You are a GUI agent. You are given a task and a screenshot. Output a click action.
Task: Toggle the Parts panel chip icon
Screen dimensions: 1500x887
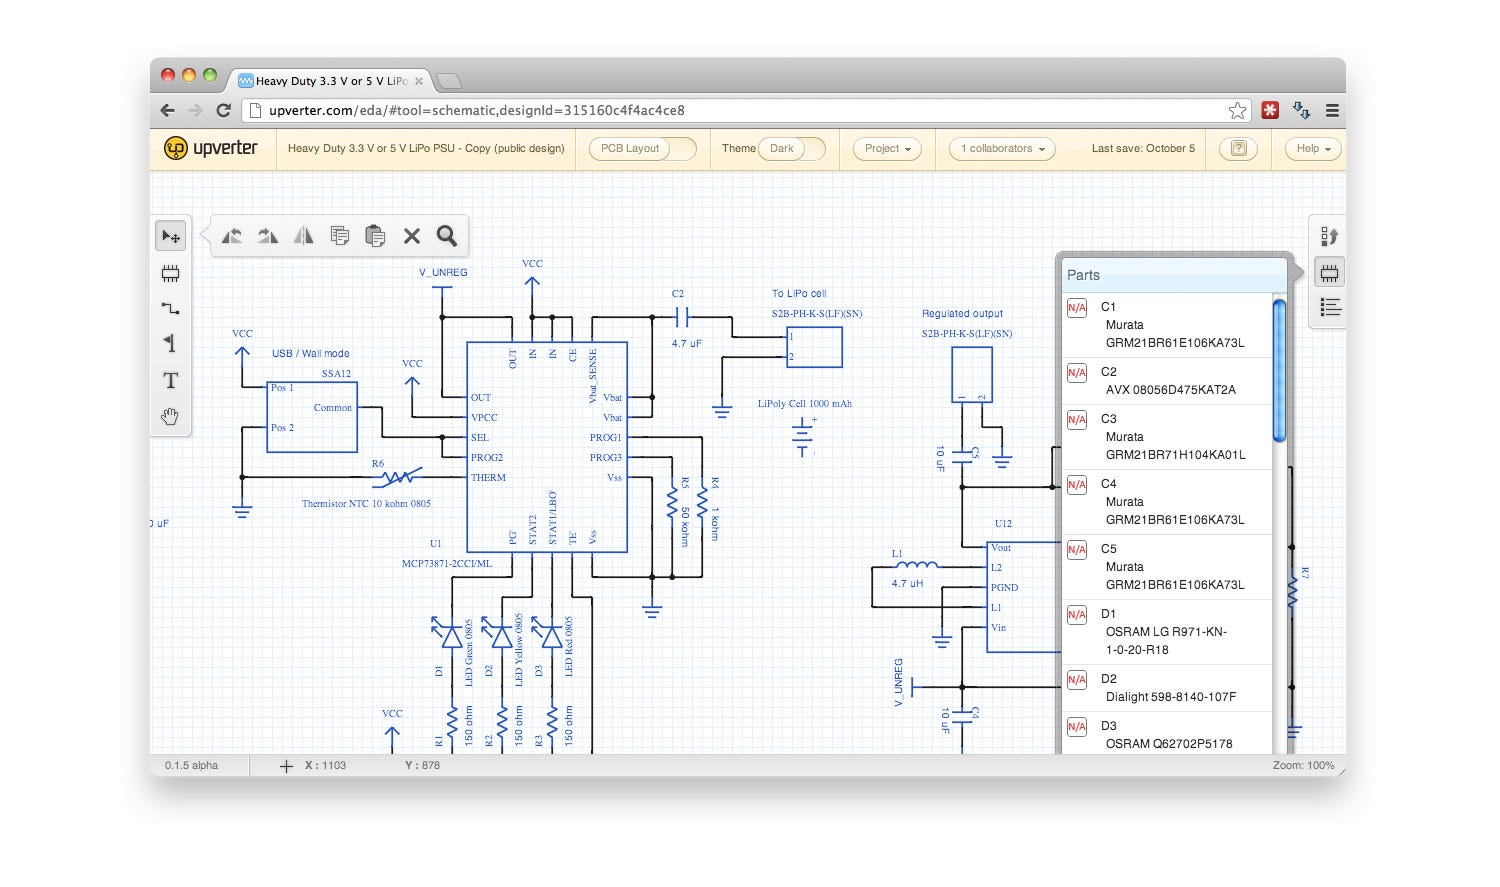(x=1329, y=272)
